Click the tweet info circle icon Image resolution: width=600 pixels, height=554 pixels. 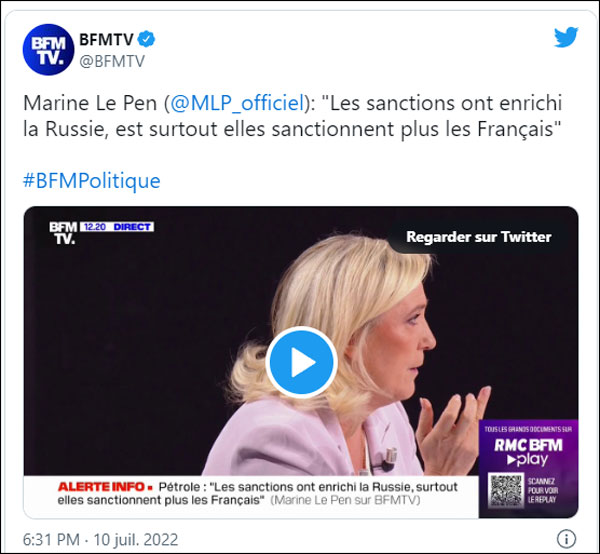(566, 539)
